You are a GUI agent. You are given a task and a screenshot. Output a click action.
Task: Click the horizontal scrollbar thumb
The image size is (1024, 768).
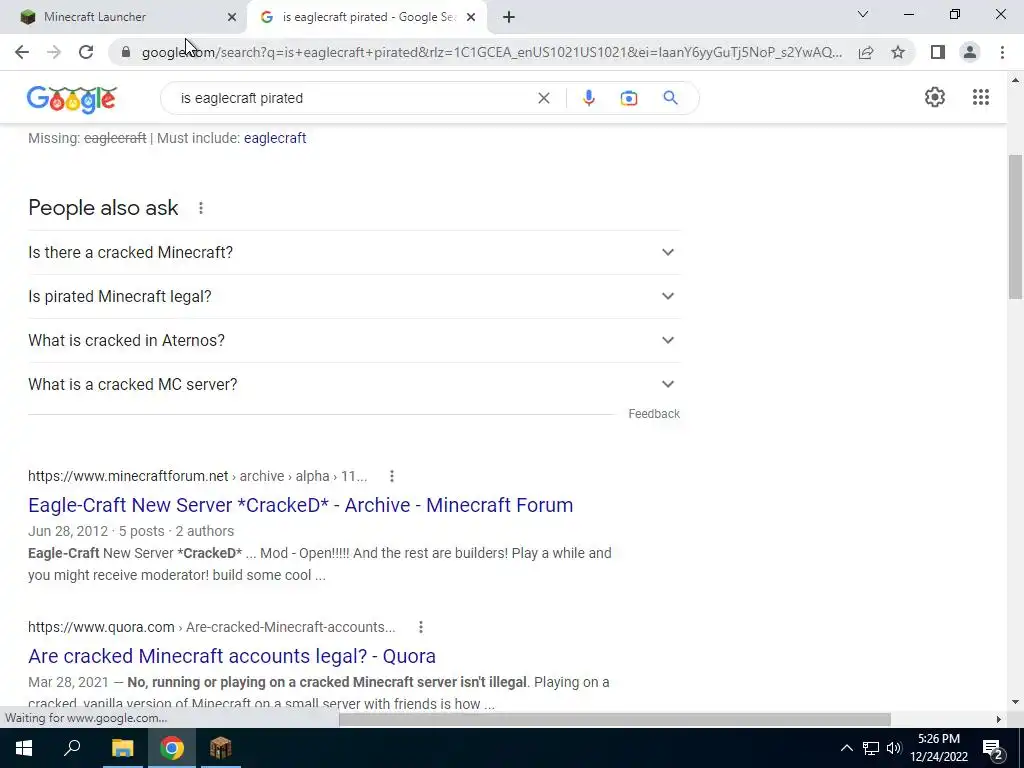[x=615, y=719]
